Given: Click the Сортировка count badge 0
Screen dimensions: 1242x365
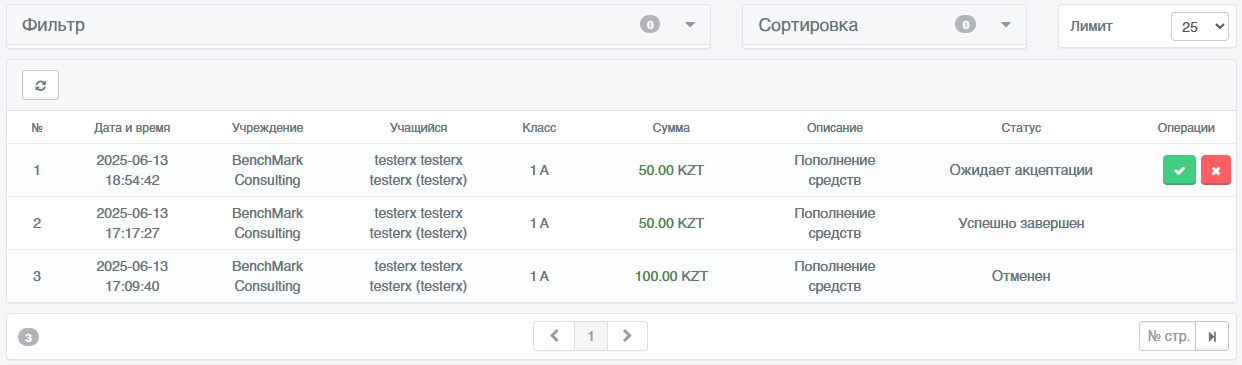Looking at the screenshot, I should coord(965,25).
